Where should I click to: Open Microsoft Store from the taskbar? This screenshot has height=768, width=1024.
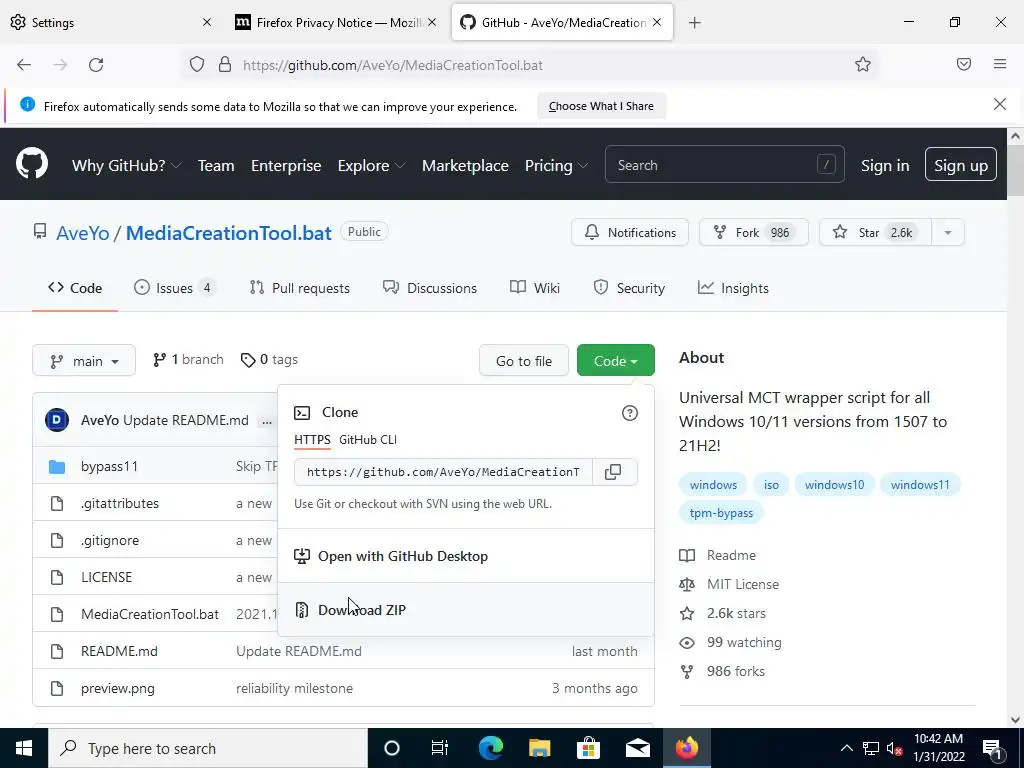pyautogui.click(x=588, y=748)
